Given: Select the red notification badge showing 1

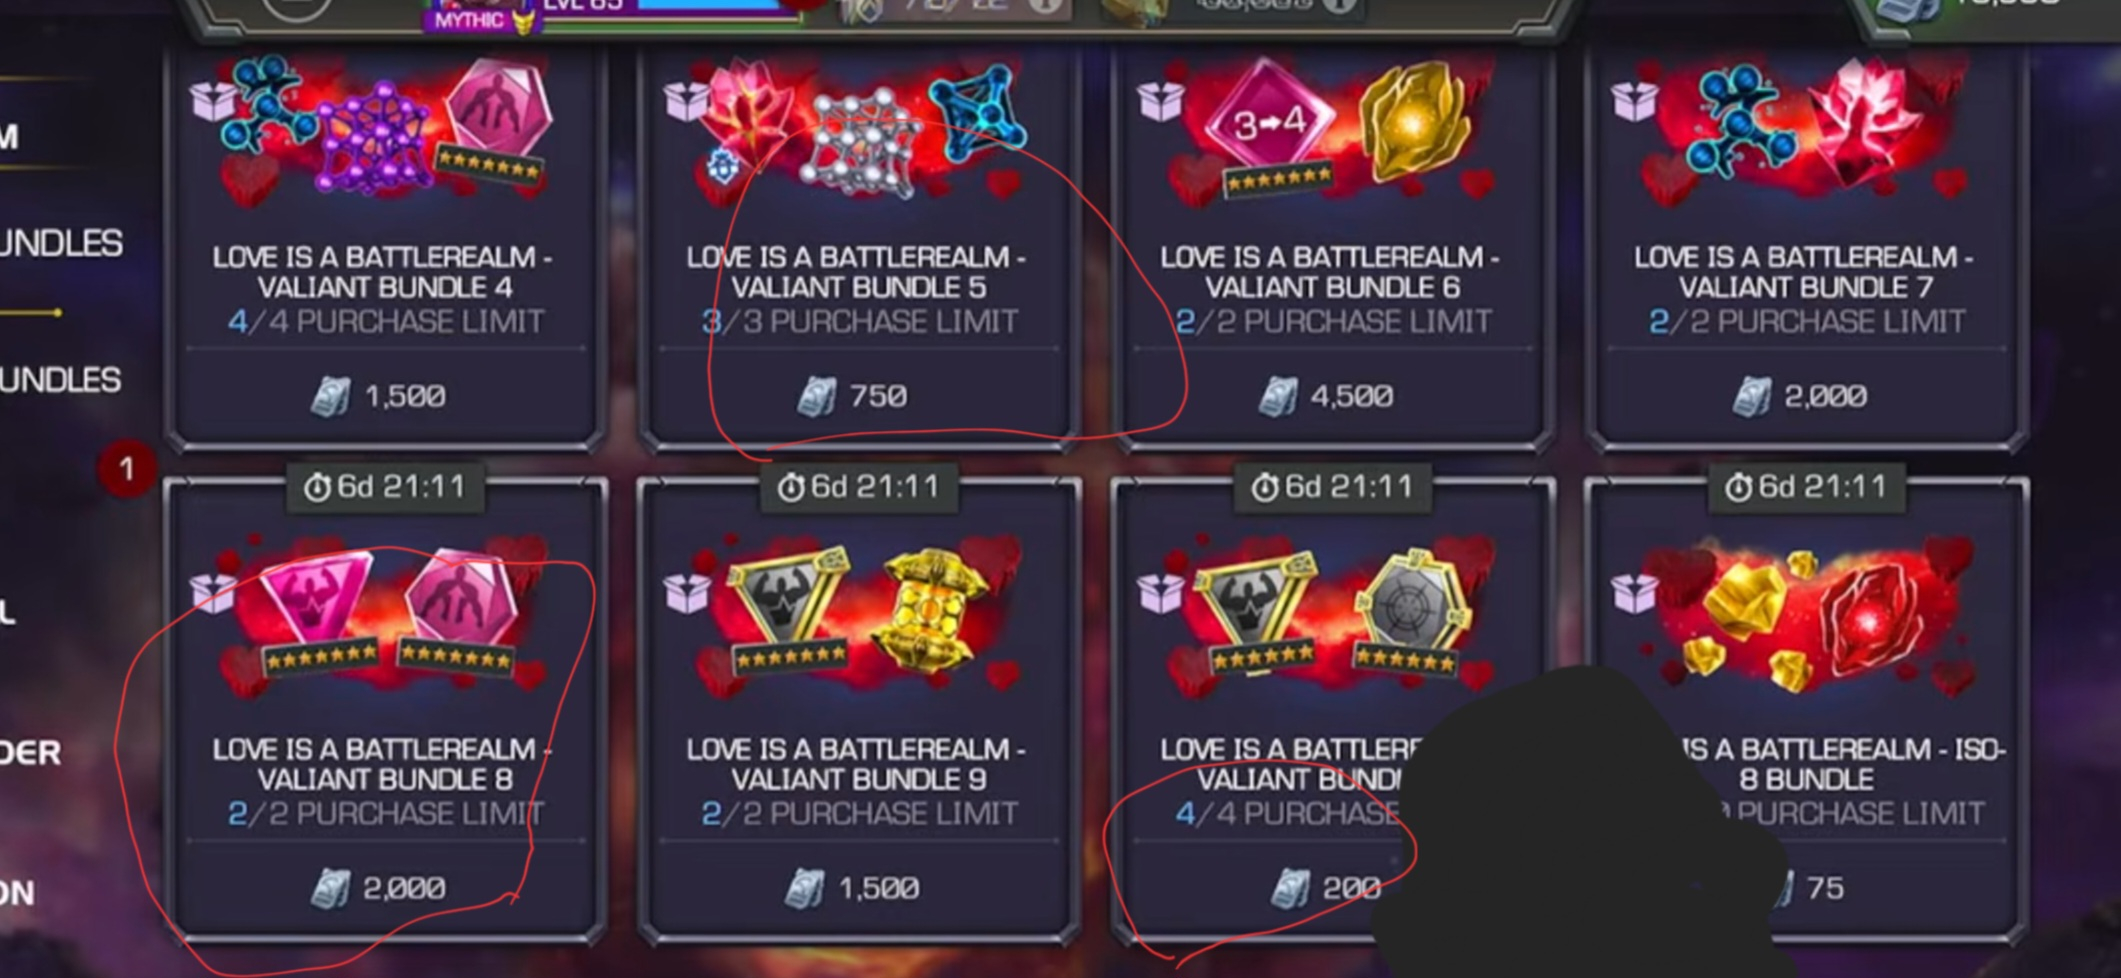Looking at the screenshot, I should [126, 468].
